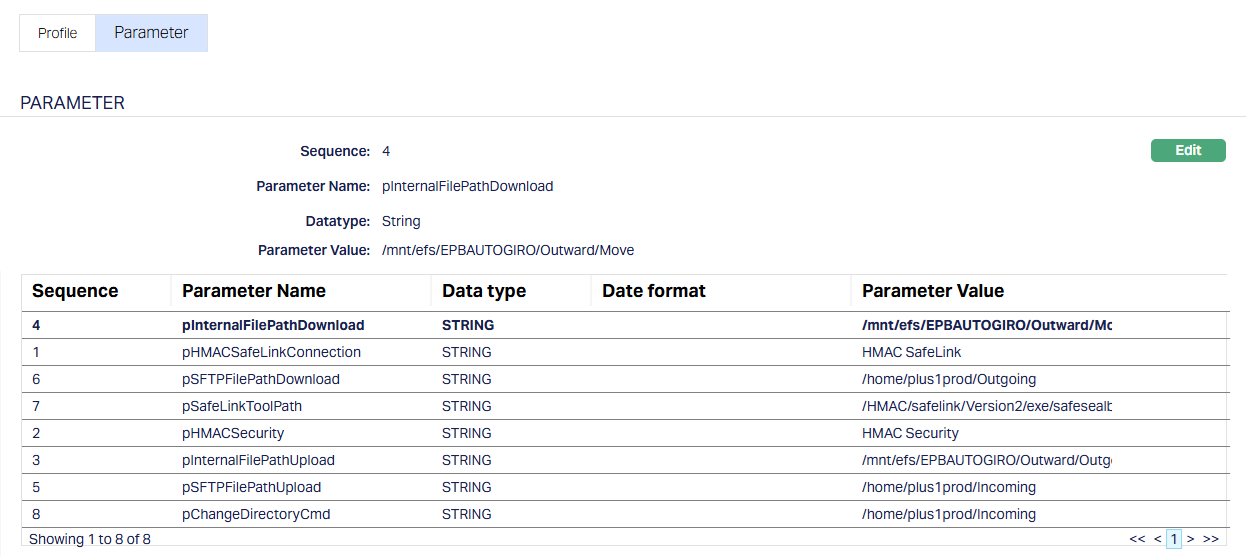Open the pSFTPFilePathUpload row
This screenshot has width=1247, height=559.
252,487
